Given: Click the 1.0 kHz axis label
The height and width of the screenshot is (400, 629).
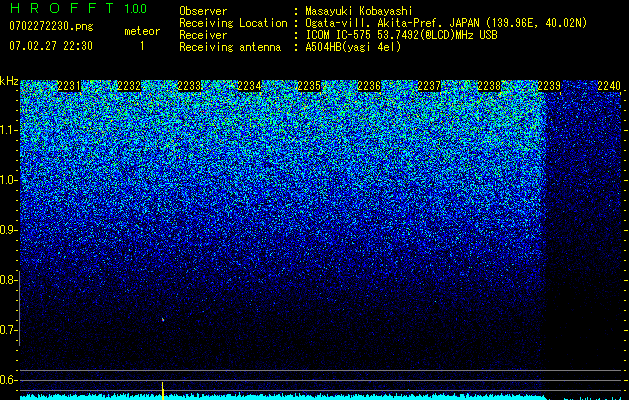Looking at the screenshot, I should tap(7, 180).
